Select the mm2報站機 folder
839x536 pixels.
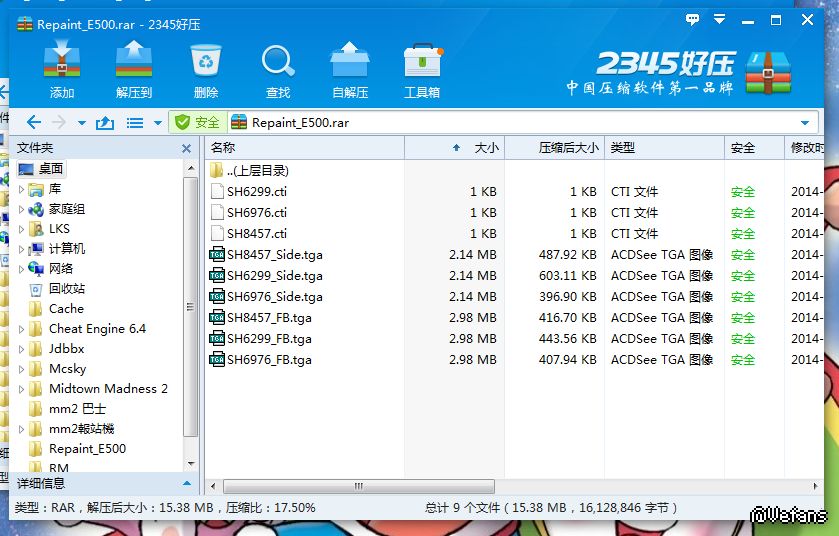(x=72, y=429)
